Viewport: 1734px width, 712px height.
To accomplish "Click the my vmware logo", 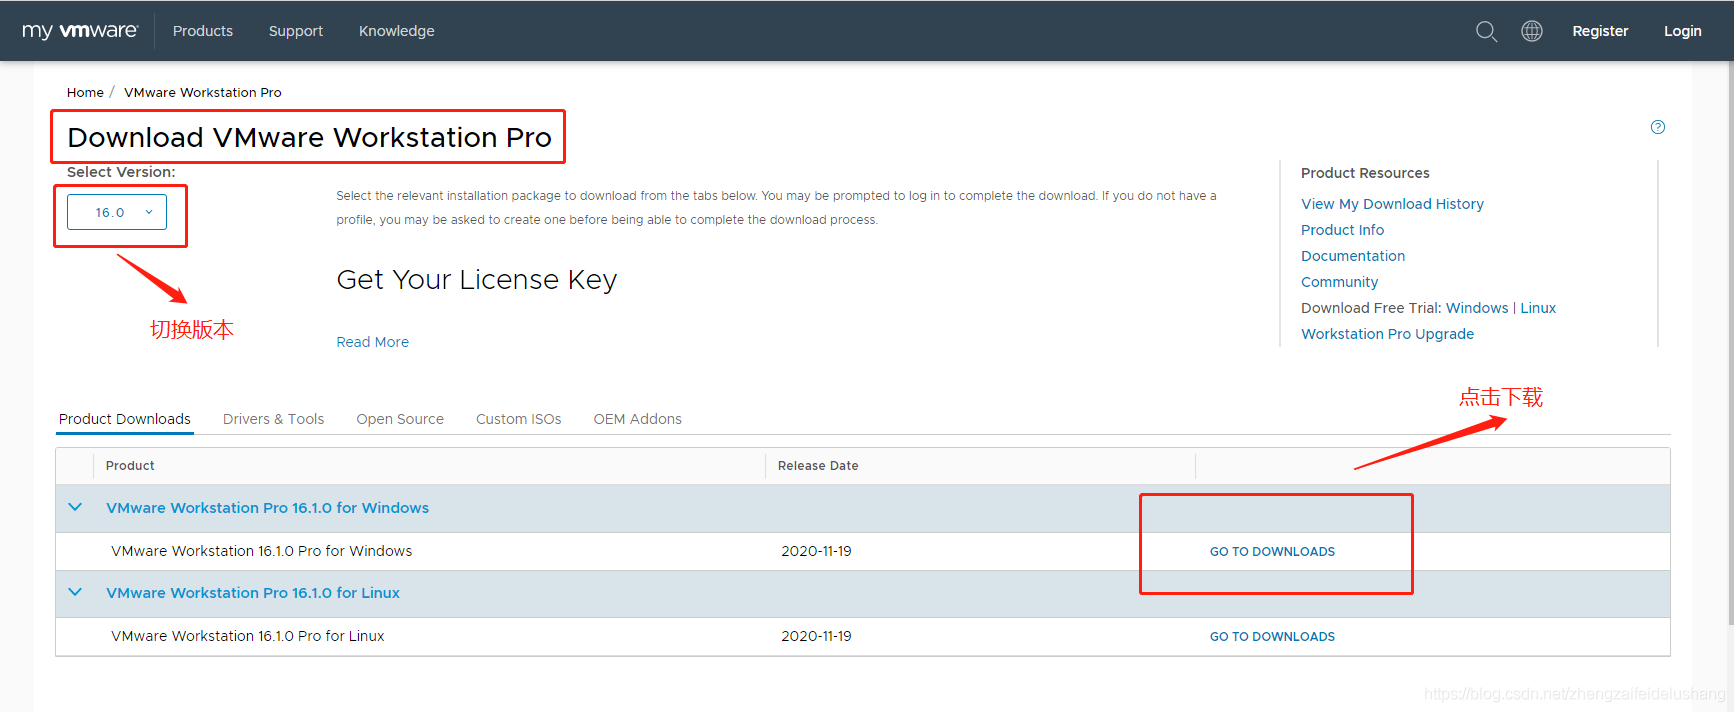I will [80, 31].
